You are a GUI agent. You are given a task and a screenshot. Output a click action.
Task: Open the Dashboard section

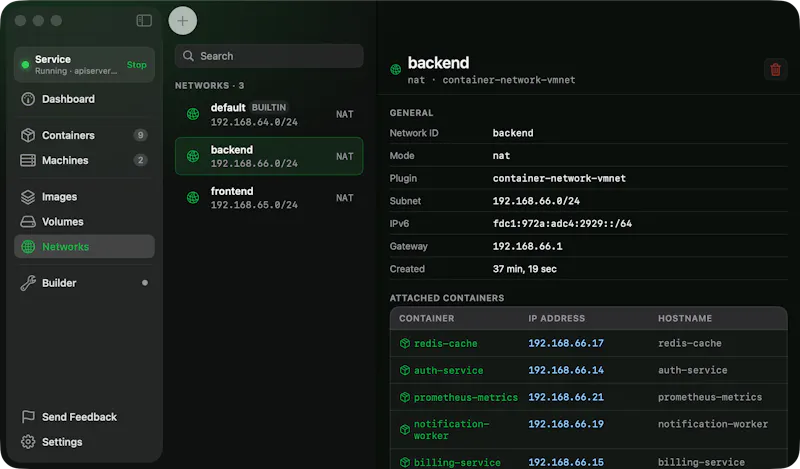point(84,99)
